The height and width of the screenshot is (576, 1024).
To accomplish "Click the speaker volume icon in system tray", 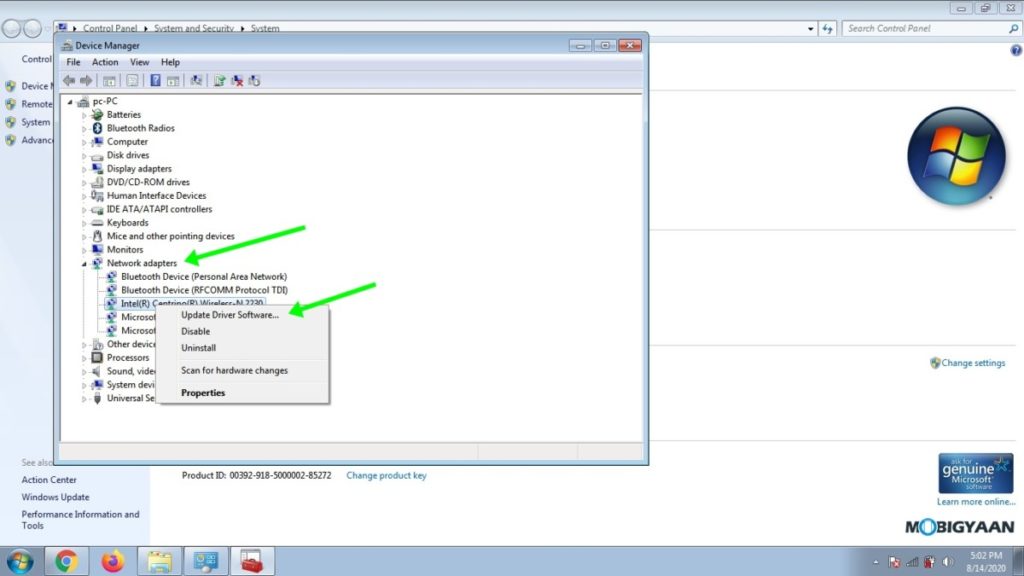I will click(947, 561).
